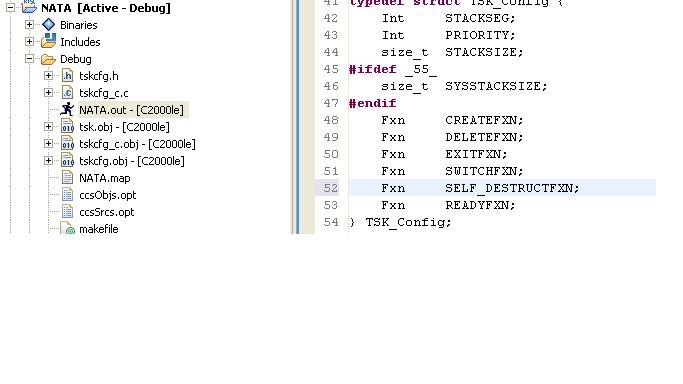Select the tskcfg.h header file icon
Screen dimensions: 683x384
(x=68, y=76)
